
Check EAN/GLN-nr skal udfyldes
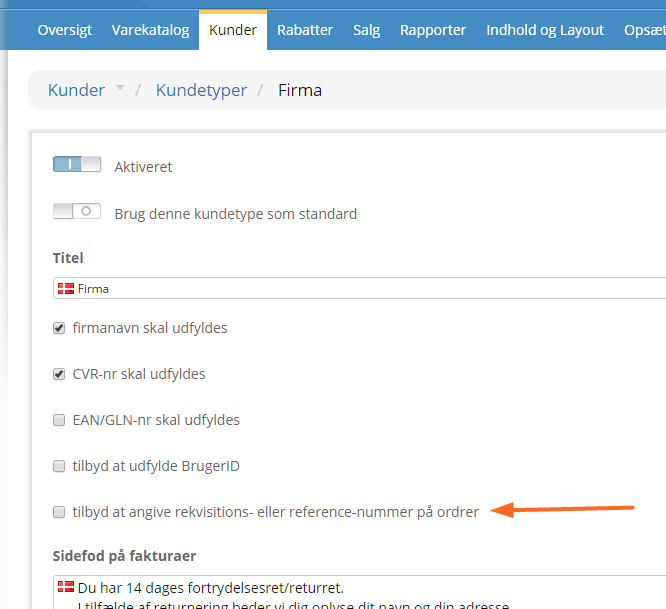tap(59, 420)
